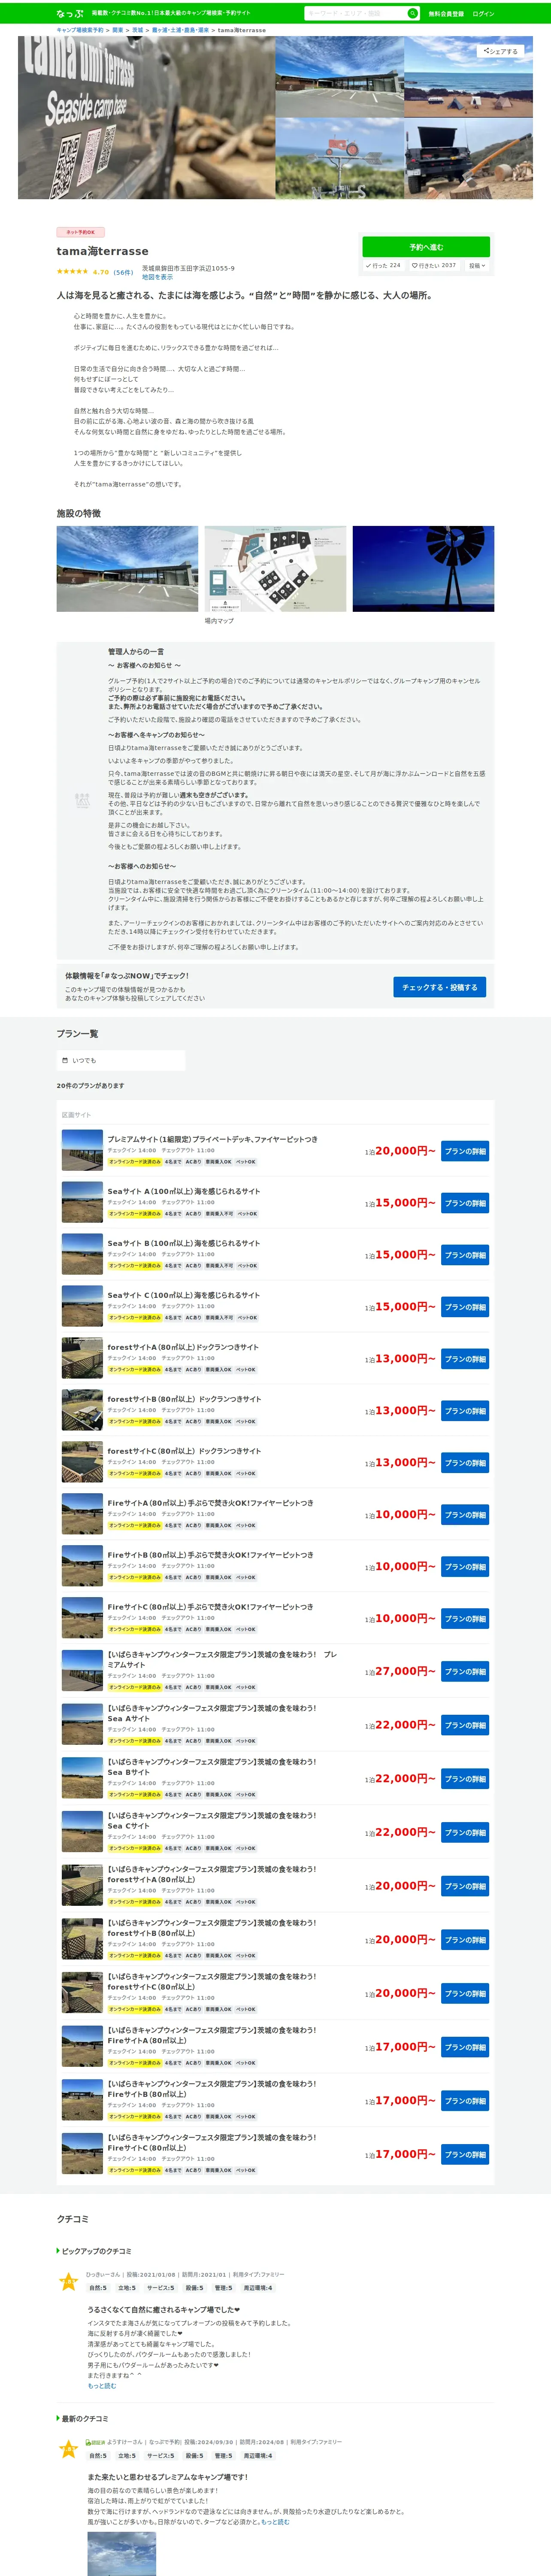
Task: Open the gallery photo of tents by the sea
Action: coord(468,77)
